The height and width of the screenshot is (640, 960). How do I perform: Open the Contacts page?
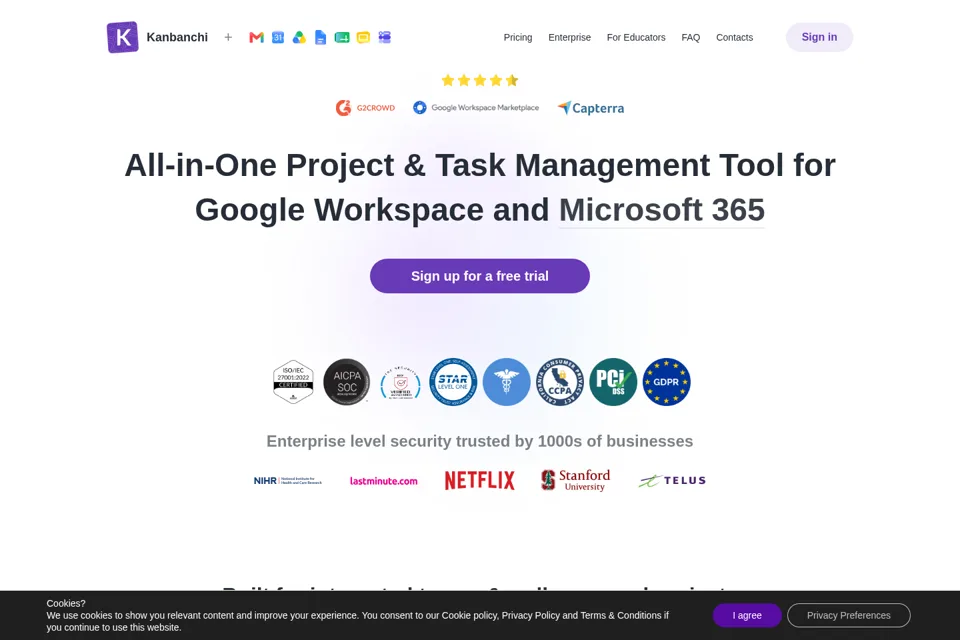pyautogui.click(x=735, y=37)
